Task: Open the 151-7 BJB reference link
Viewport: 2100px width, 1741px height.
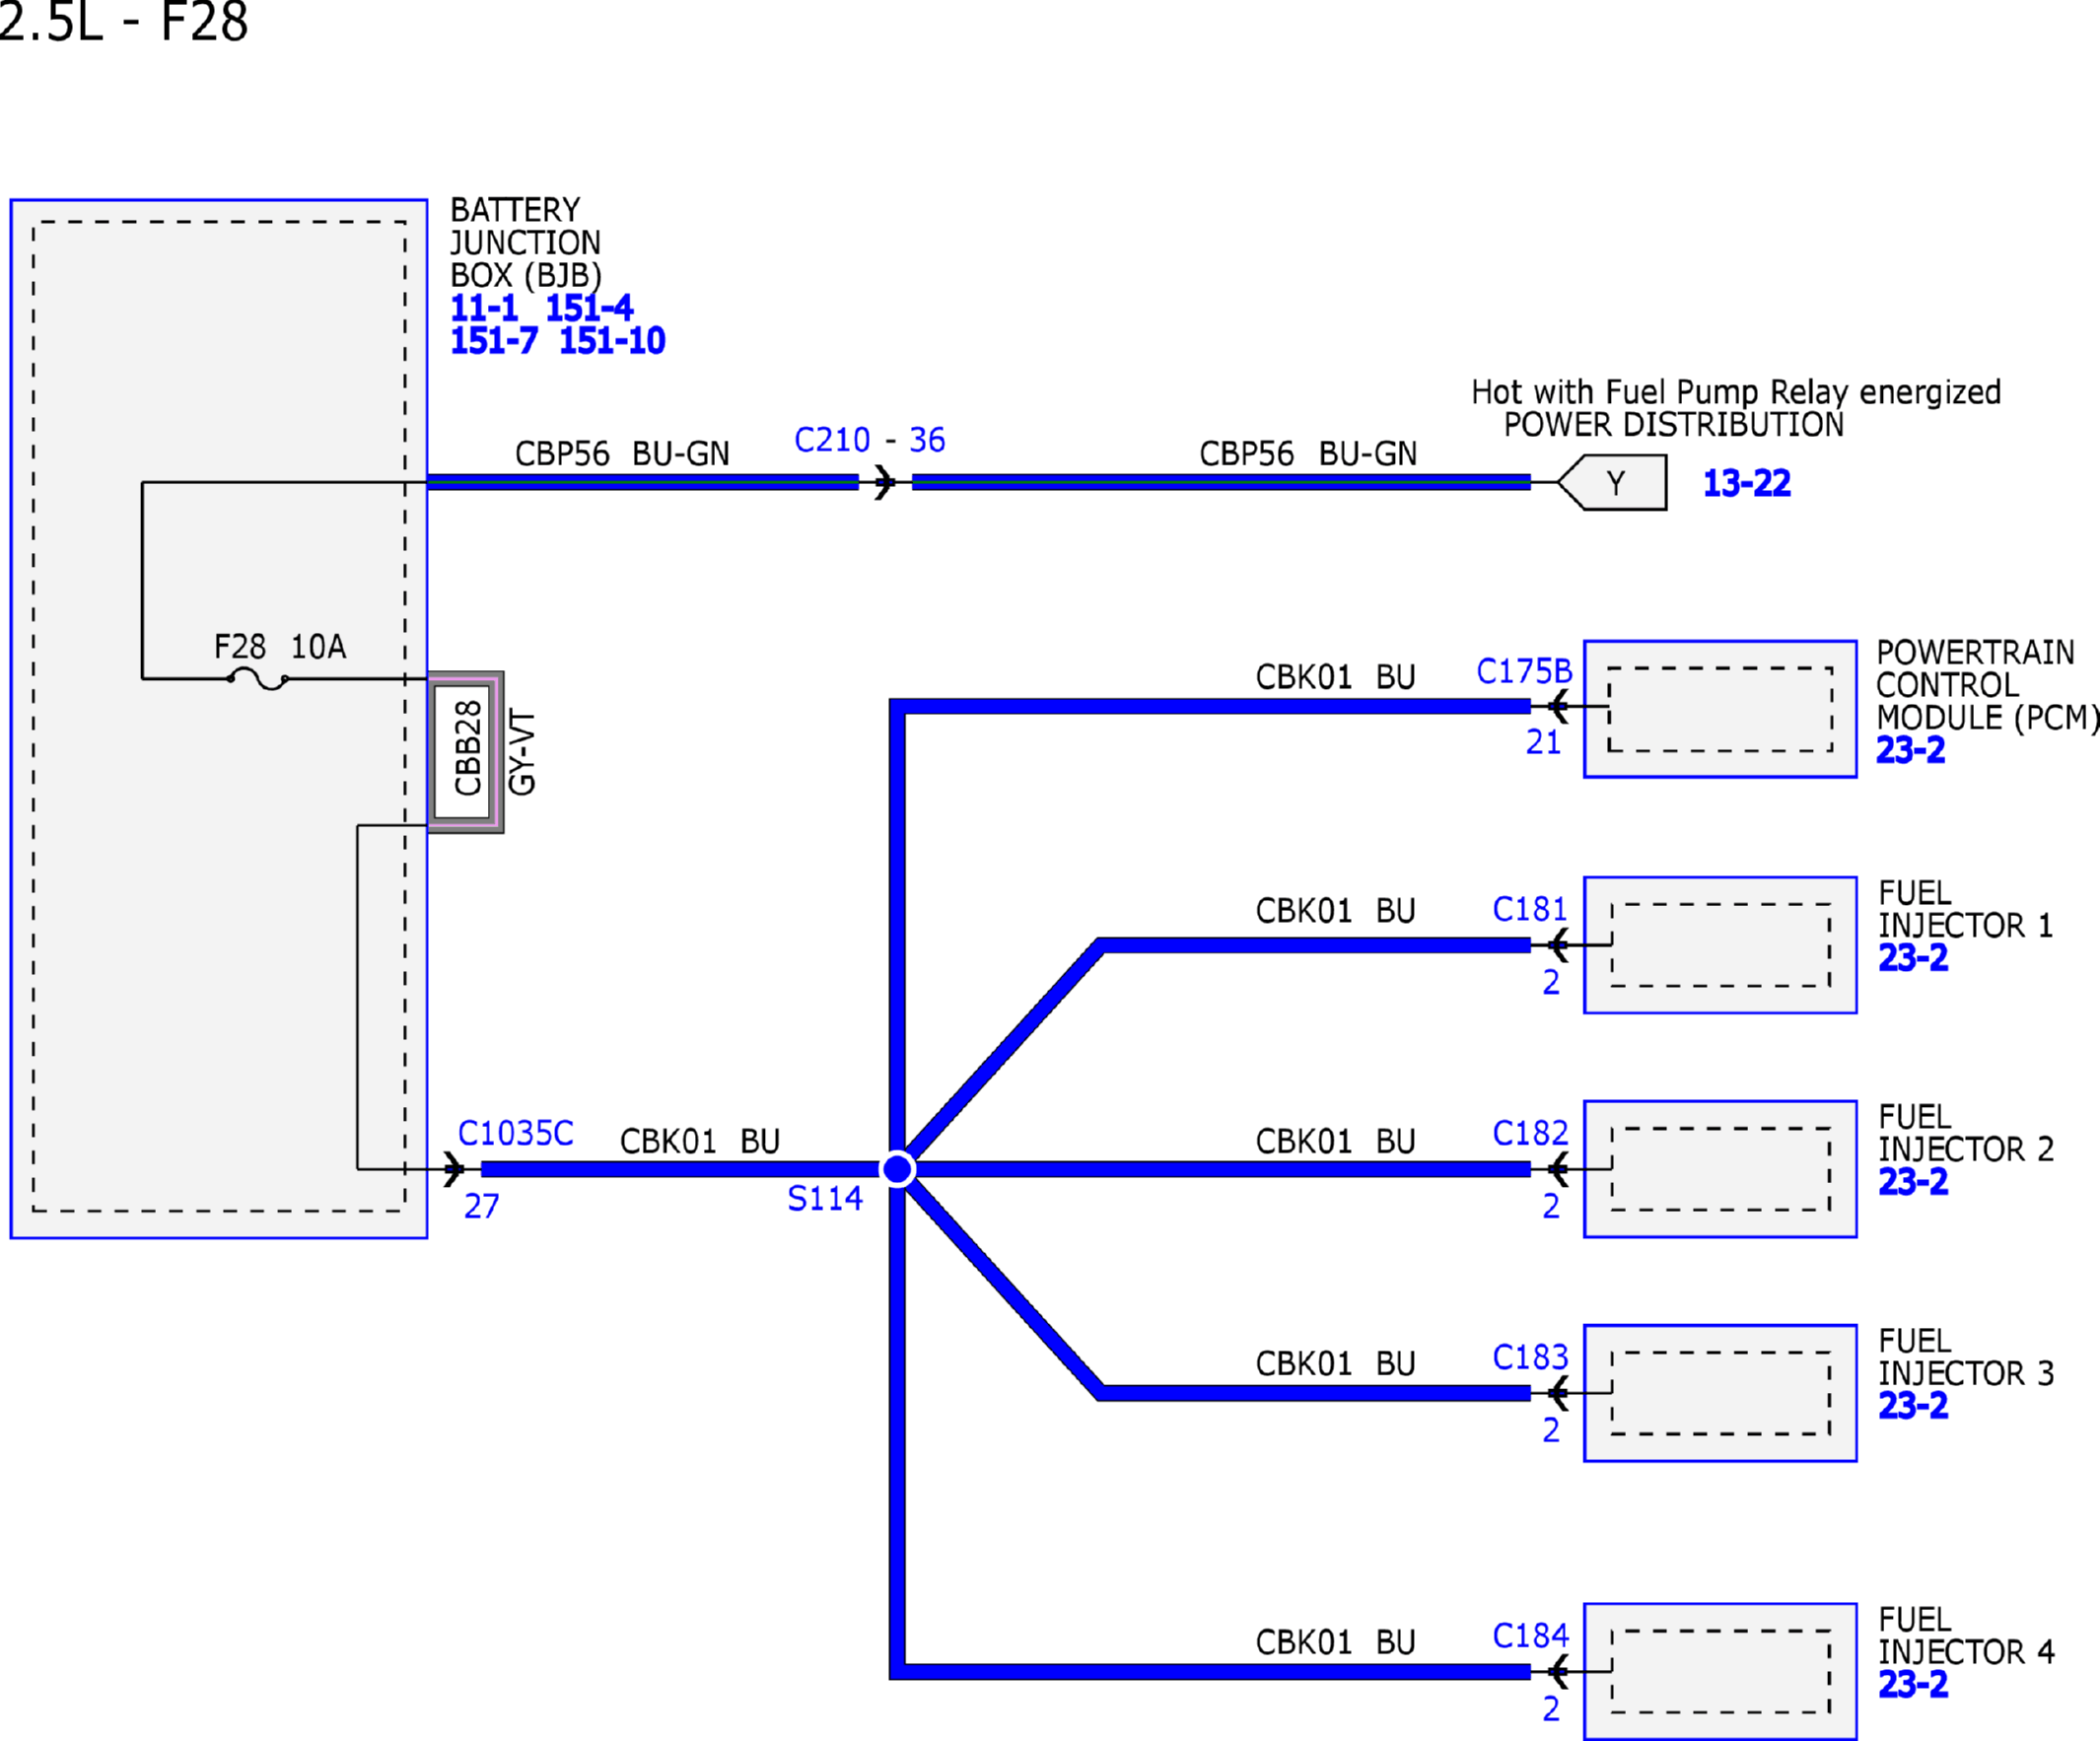Action: [x=494, y=341]
